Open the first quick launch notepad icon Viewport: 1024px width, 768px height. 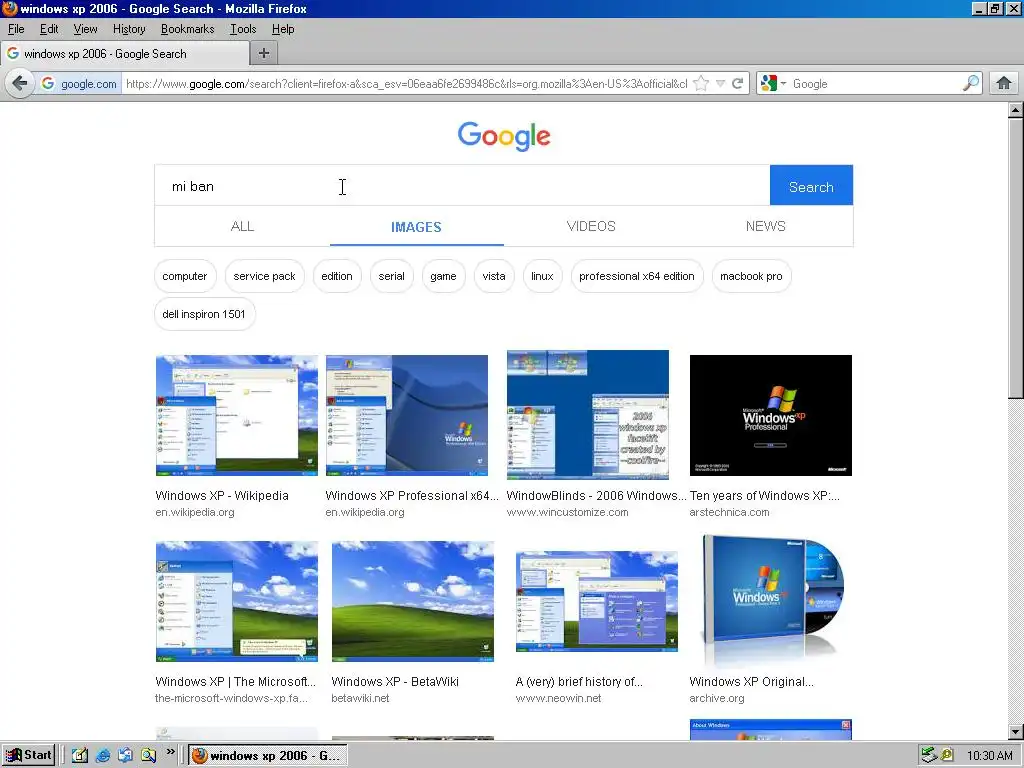click(80, 755)
